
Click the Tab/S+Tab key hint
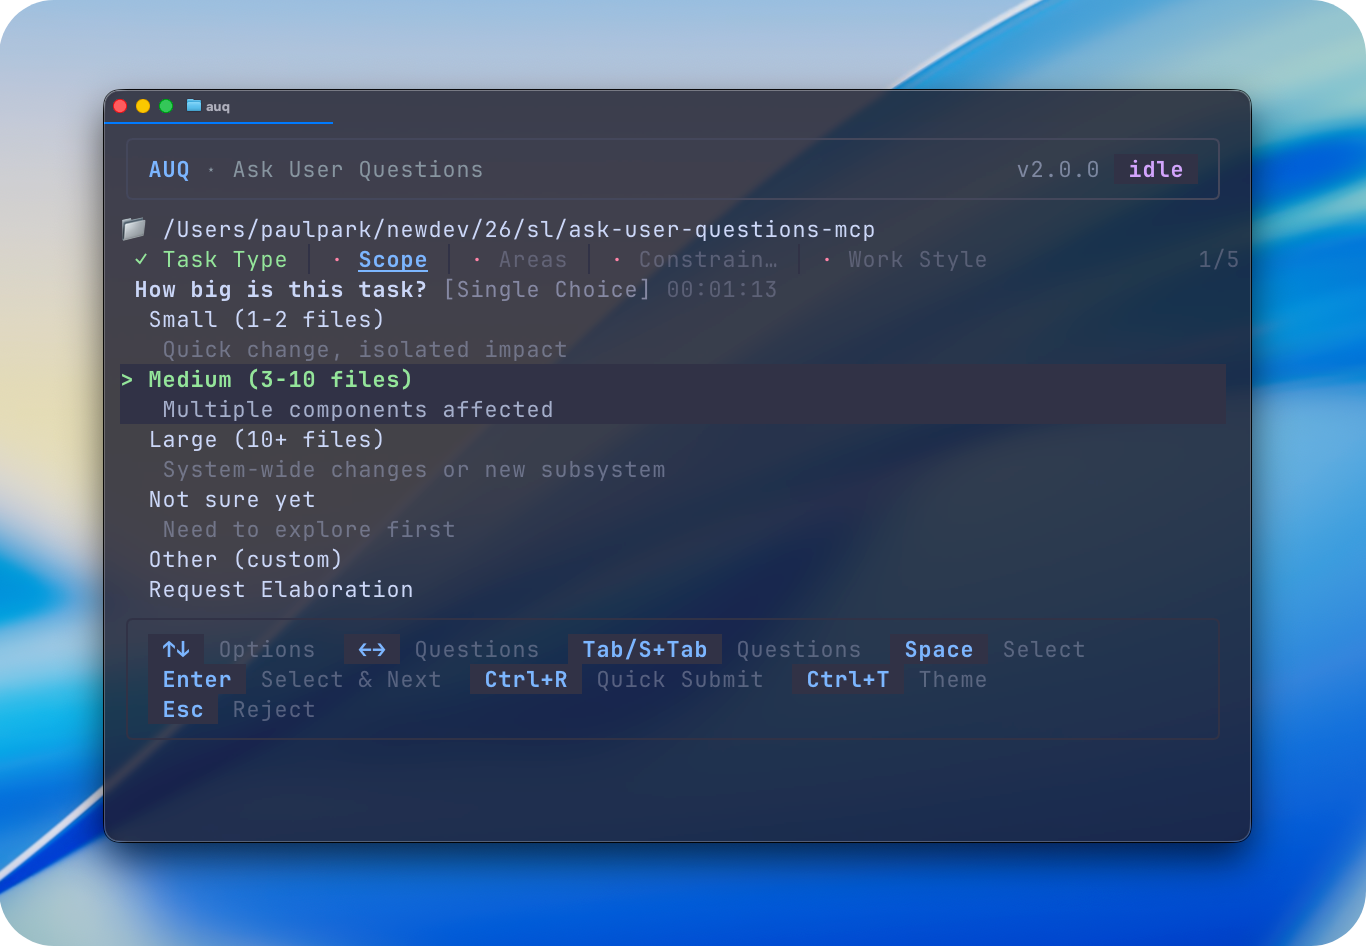tap(645, 650)
